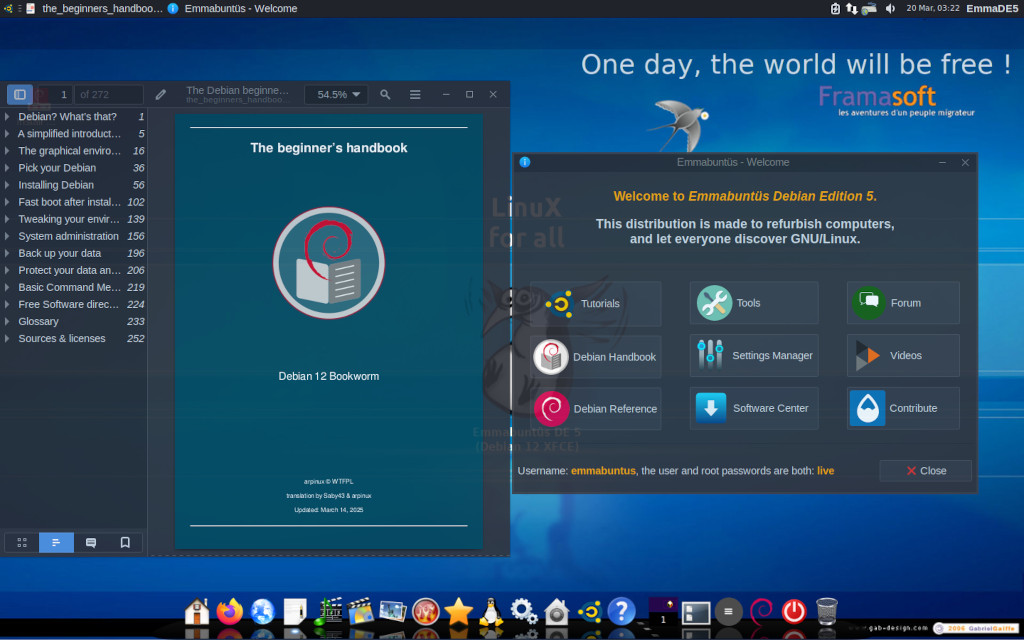Open the trash from the dock
Screen dimensions: 1024x640
tap(827, 612)
